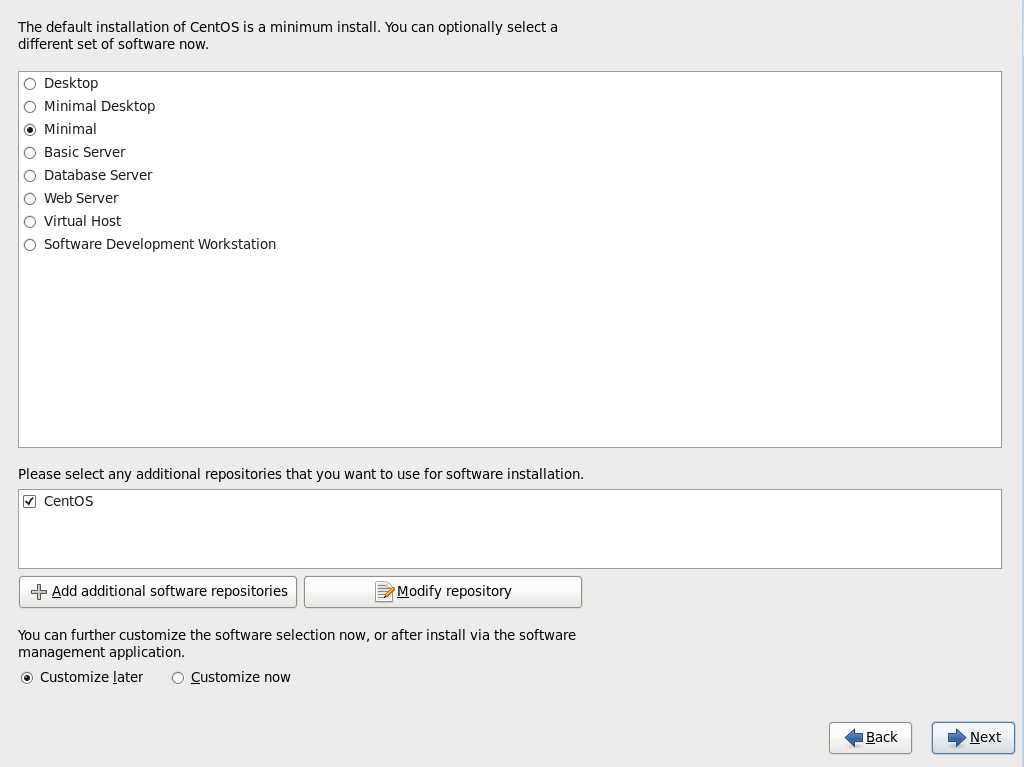
Task: Click the blue left arrow on Back
Action: tap(855, 737)
